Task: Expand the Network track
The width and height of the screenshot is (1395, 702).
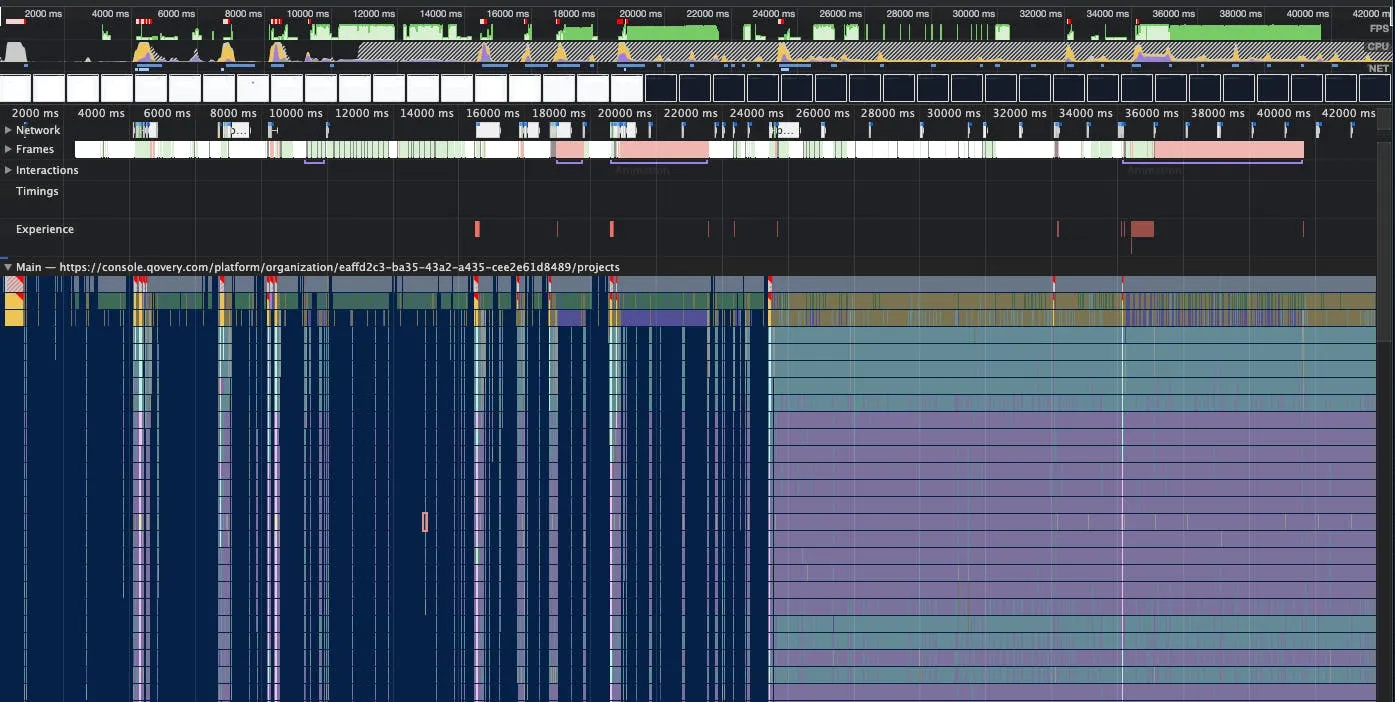Action: pos(9,130)
